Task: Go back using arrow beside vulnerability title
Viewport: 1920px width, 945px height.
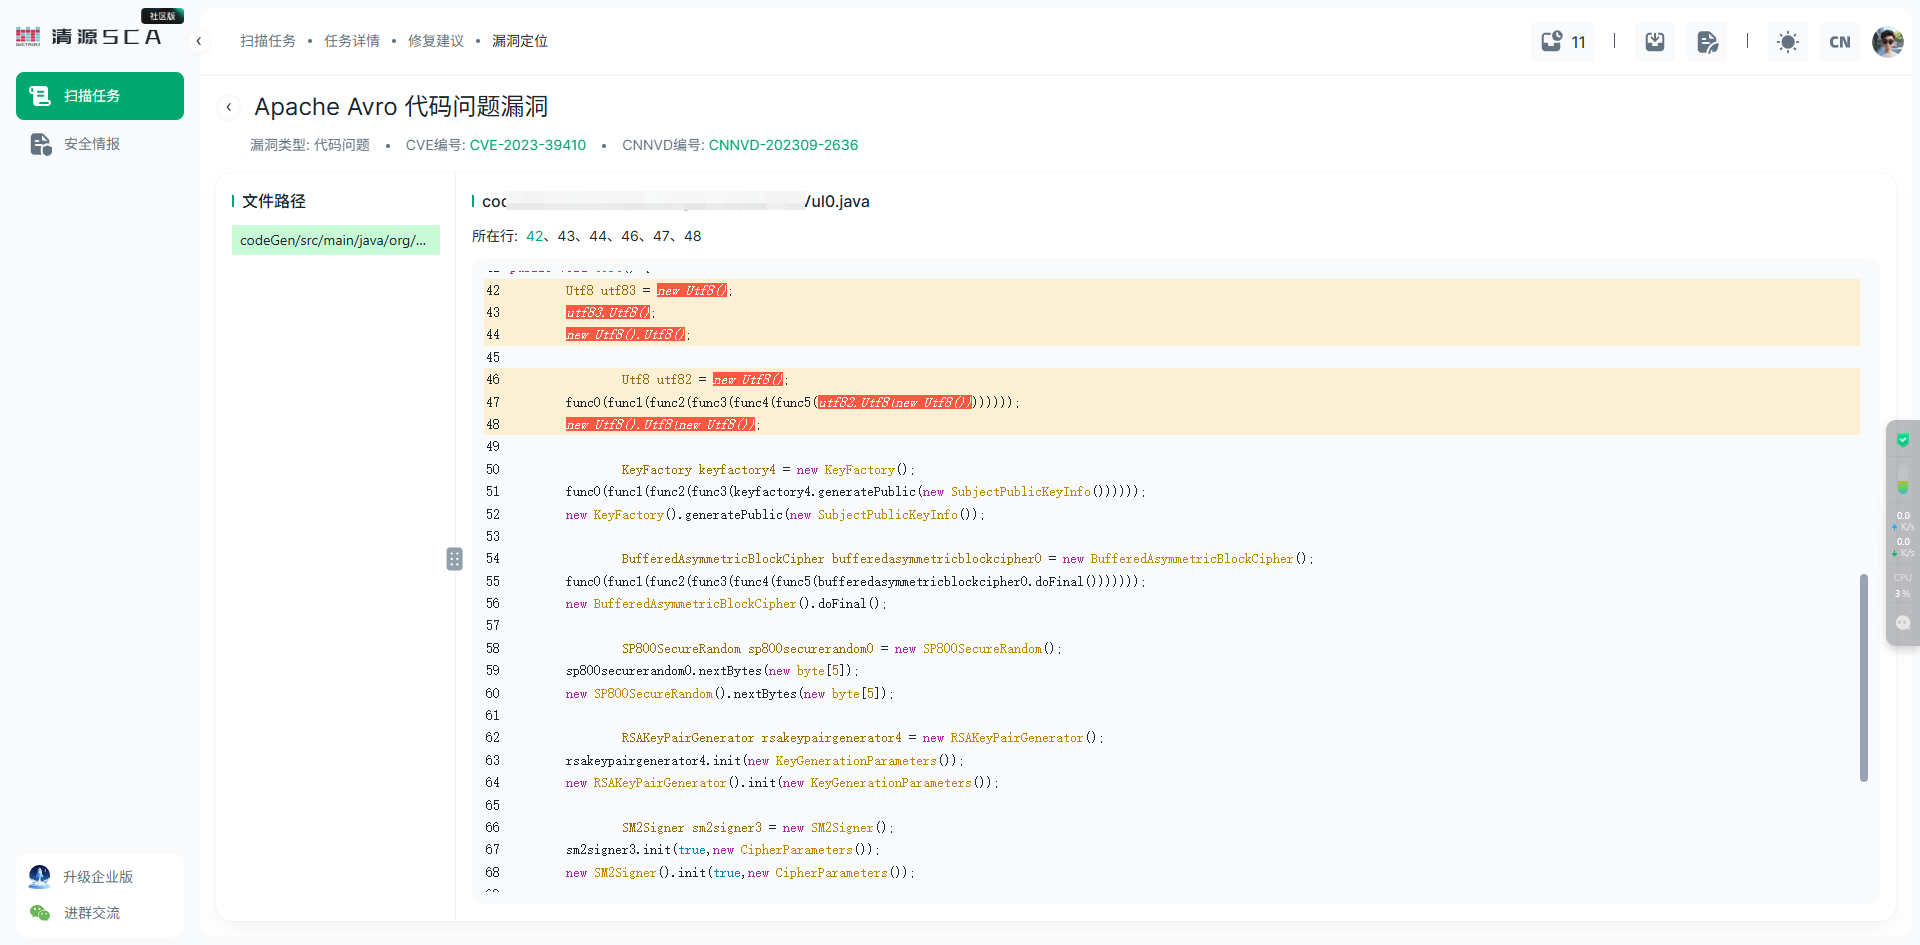Action: click(229, 107)
